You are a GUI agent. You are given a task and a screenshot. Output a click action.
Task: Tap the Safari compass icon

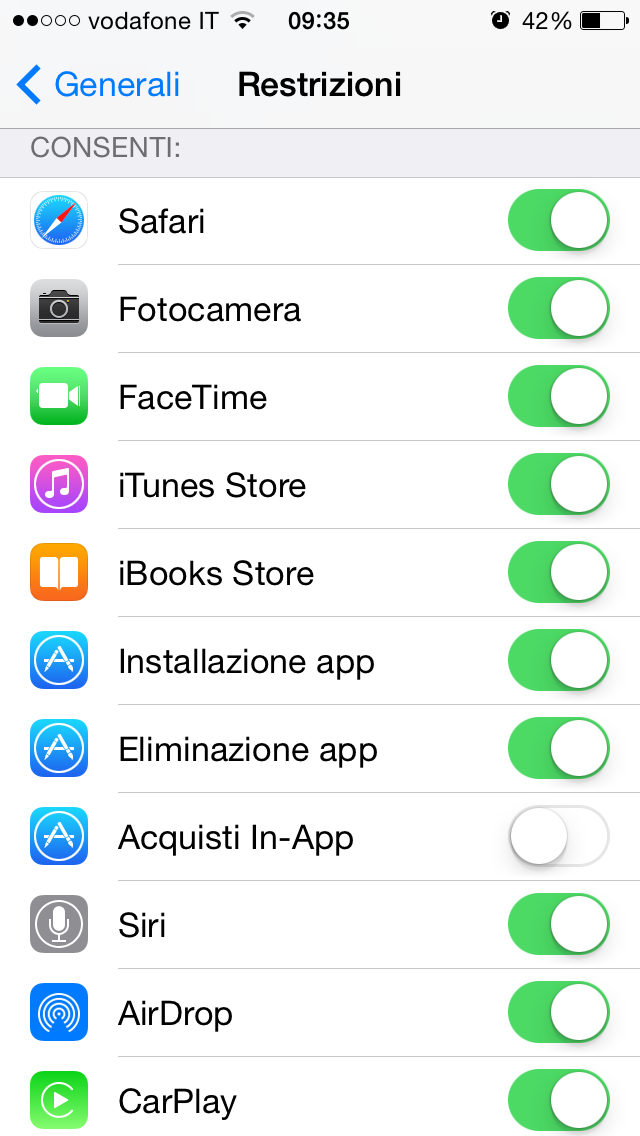pyautogui.click(x=59, y=221)
